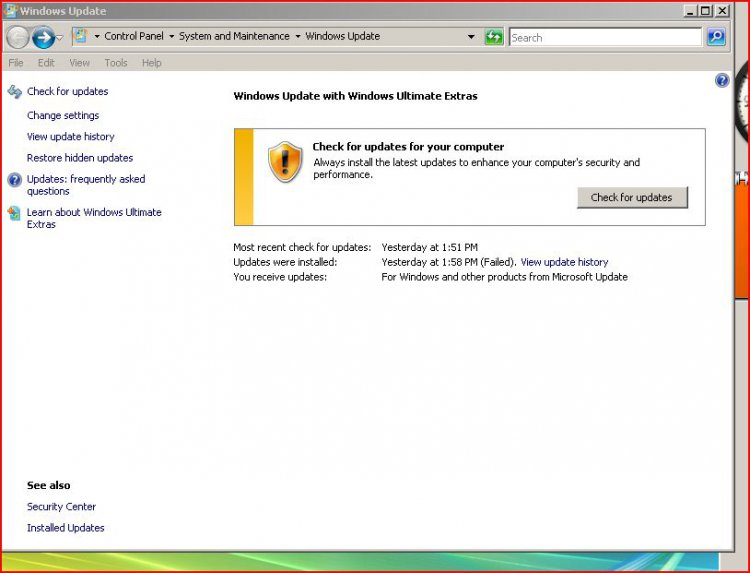Open Change settings link
The image size is (750, 573).
63,115
